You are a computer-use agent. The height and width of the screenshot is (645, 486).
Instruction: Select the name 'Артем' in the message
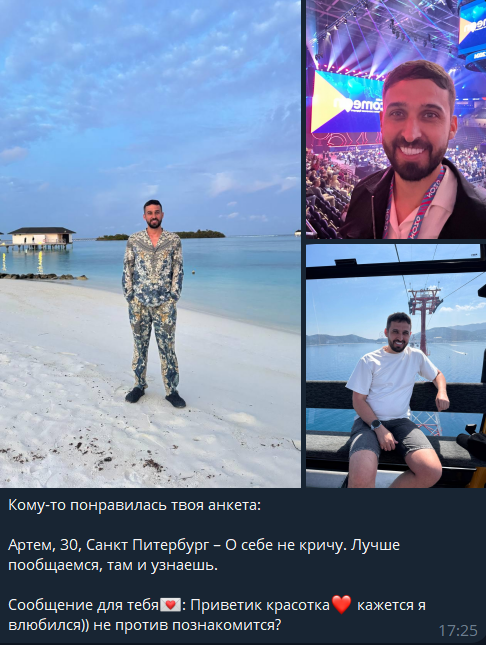pyautogui.click(x=32, y=545)
